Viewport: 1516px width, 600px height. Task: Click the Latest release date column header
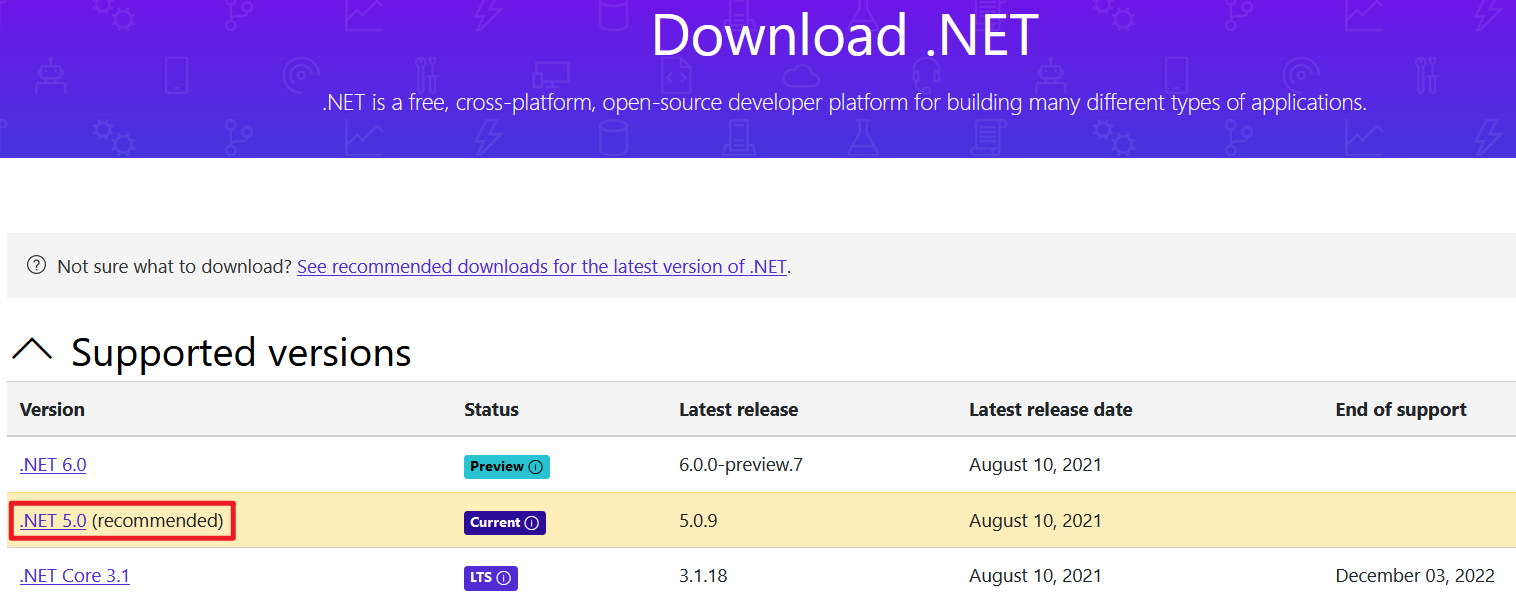pyautogui.click(x=1050, y=410)
